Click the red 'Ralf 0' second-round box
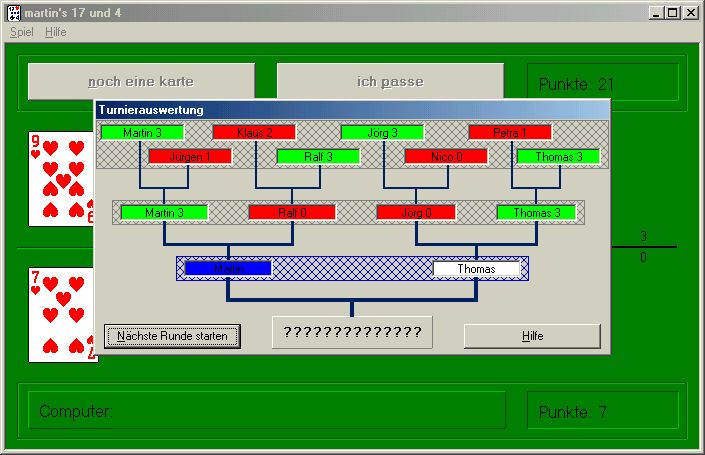 [292, 212]
